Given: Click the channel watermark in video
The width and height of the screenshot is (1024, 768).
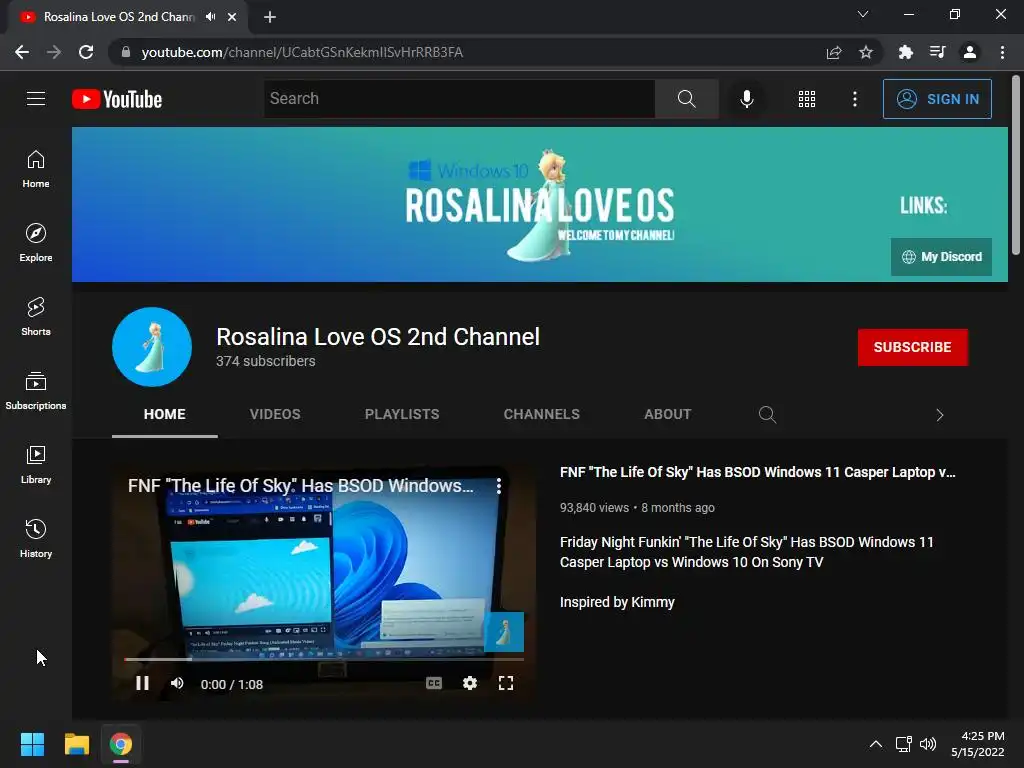Looking at the screenshot, I should coord(504,632).
